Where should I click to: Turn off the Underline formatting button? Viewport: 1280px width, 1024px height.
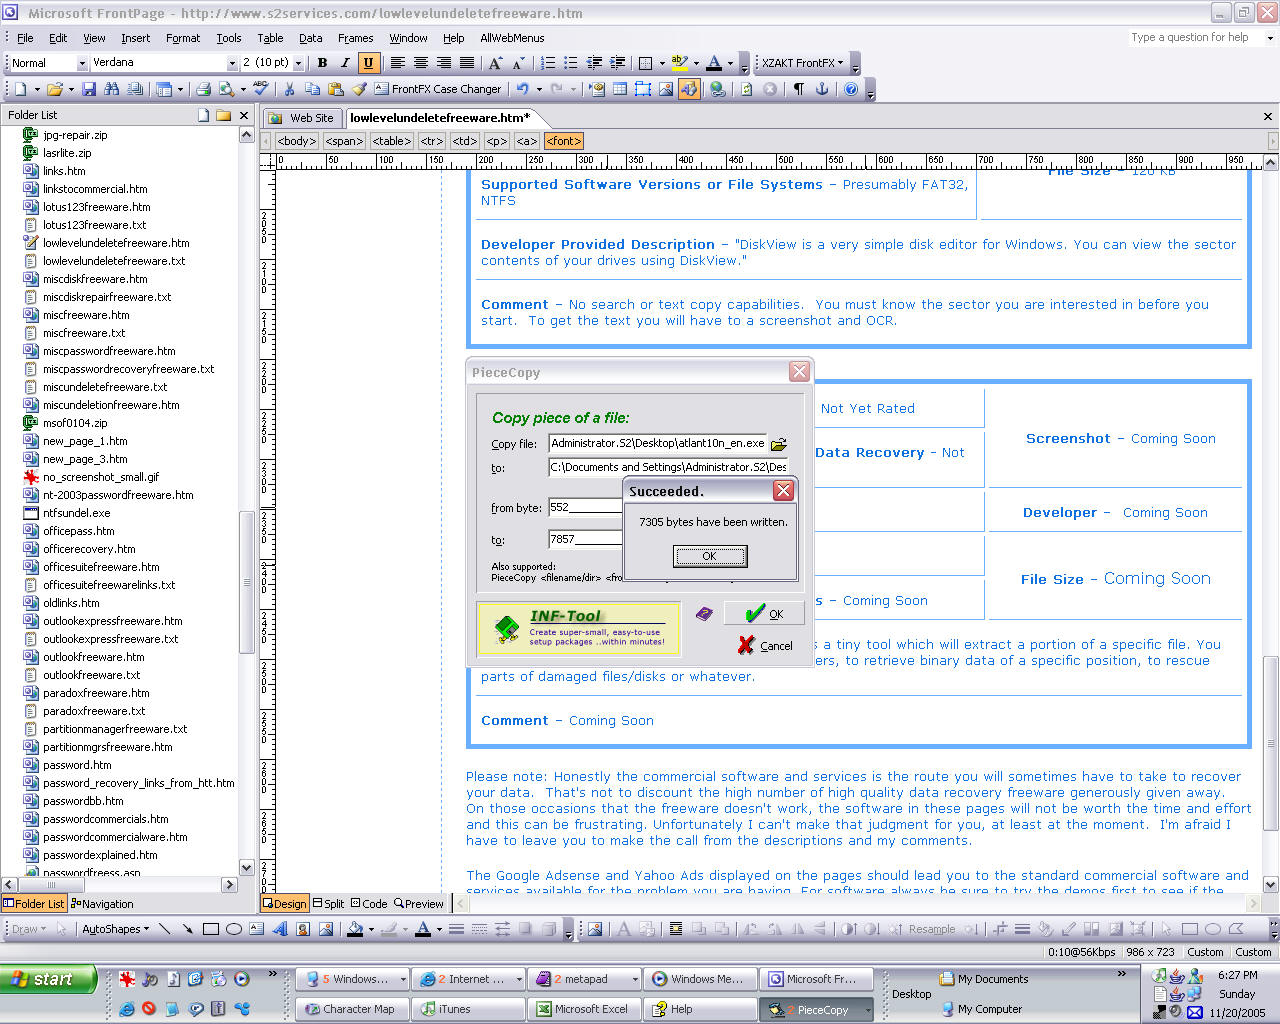pos(368,63)
